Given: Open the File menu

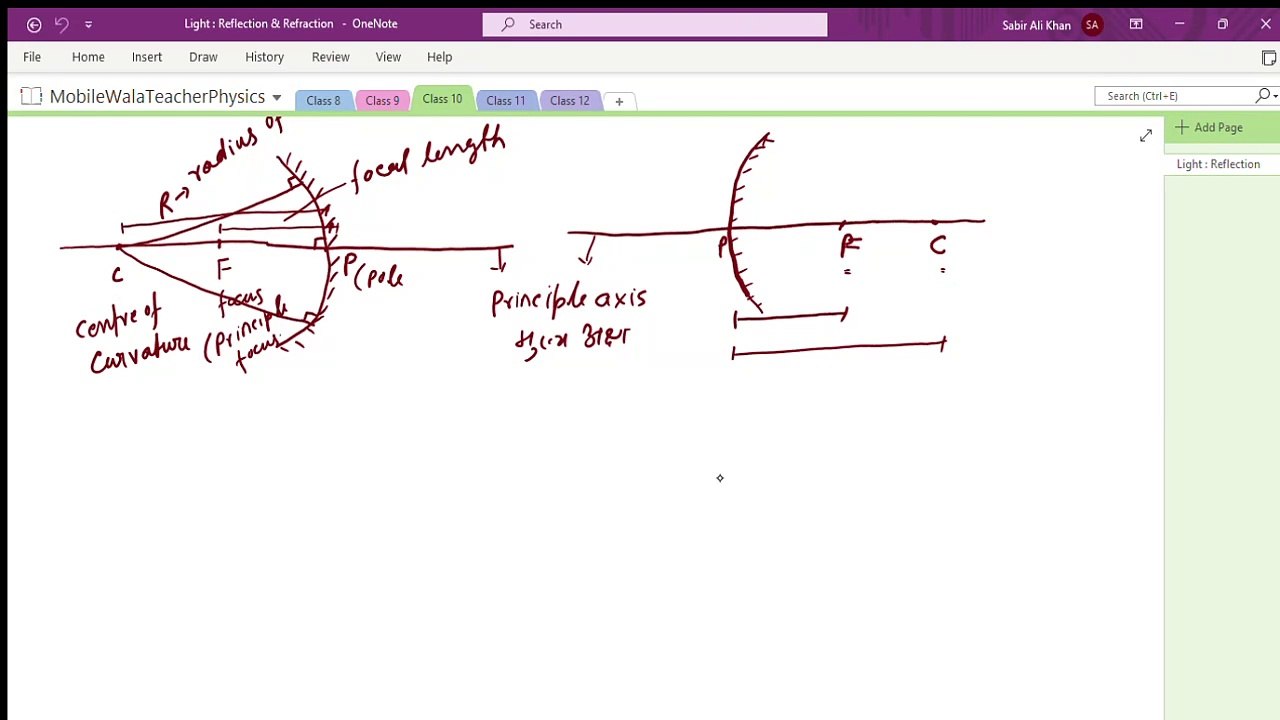Looking at the screenshot, I should pyautogui.click(x=32, y=57).
